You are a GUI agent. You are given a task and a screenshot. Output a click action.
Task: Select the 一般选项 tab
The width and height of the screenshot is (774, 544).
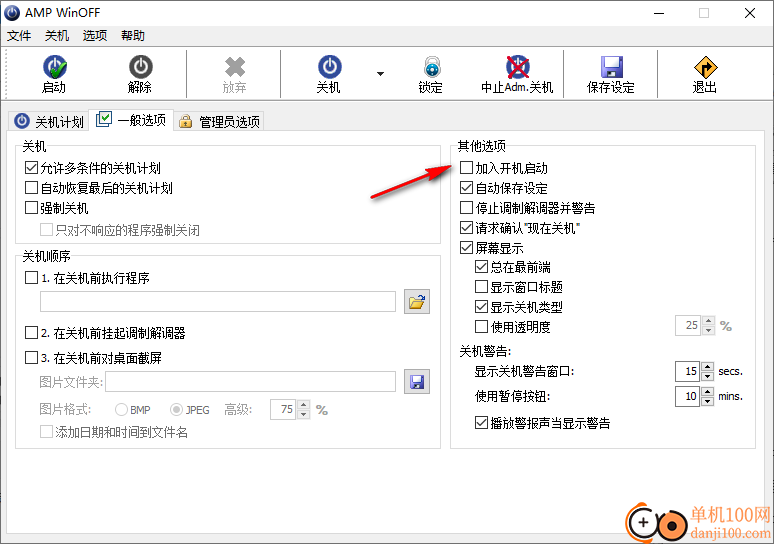pos(131,120)
